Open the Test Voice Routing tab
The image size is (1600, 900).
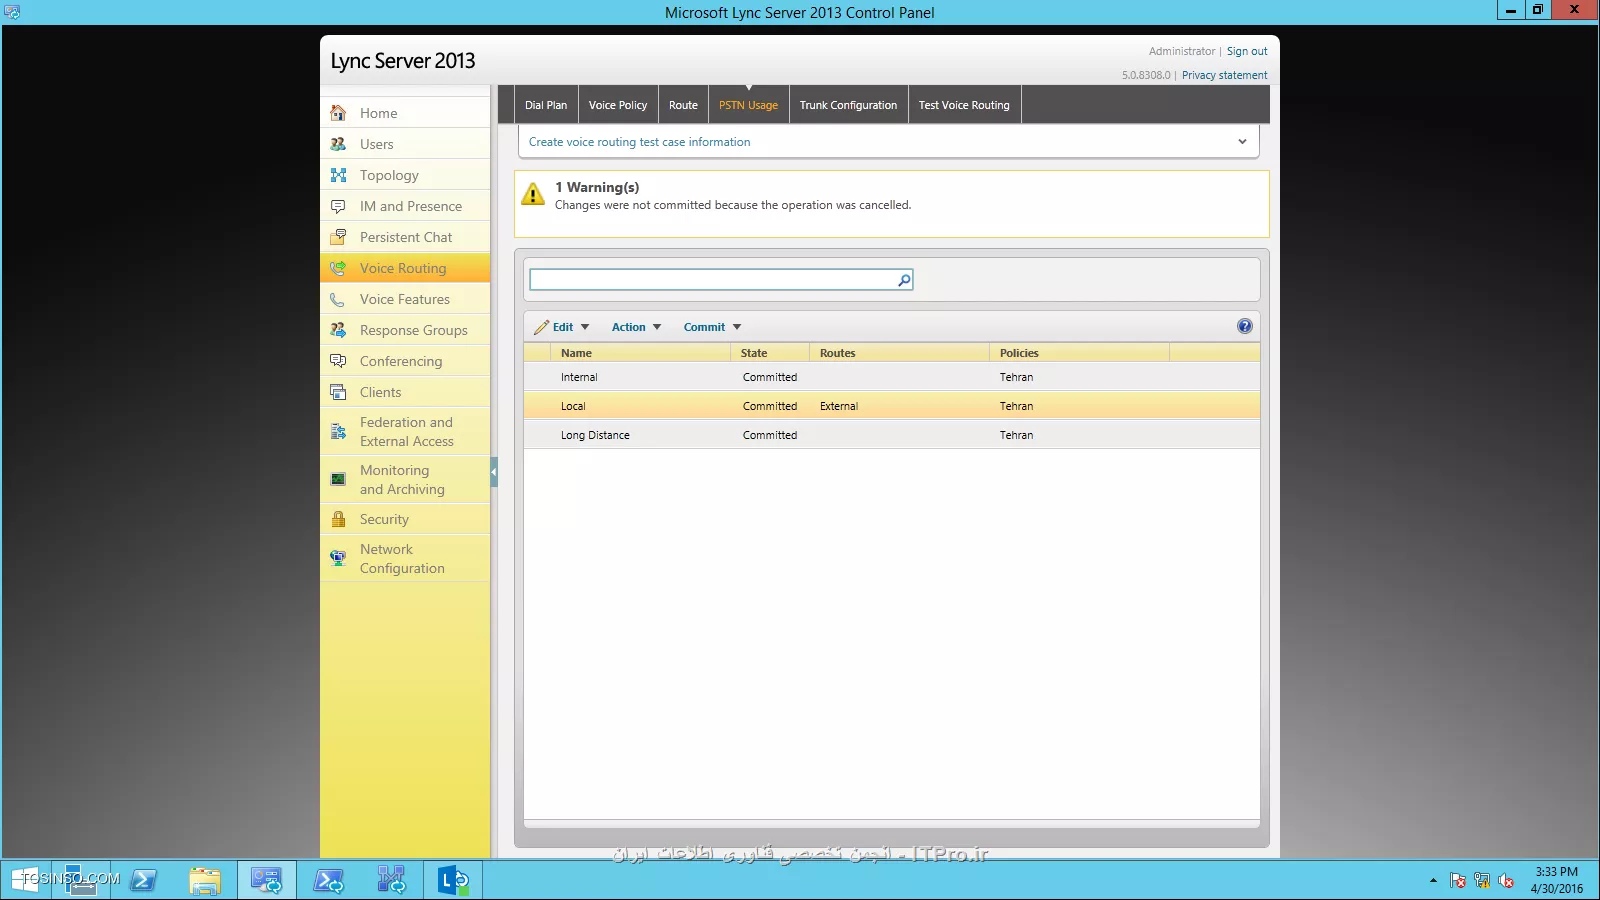(964, 105)
